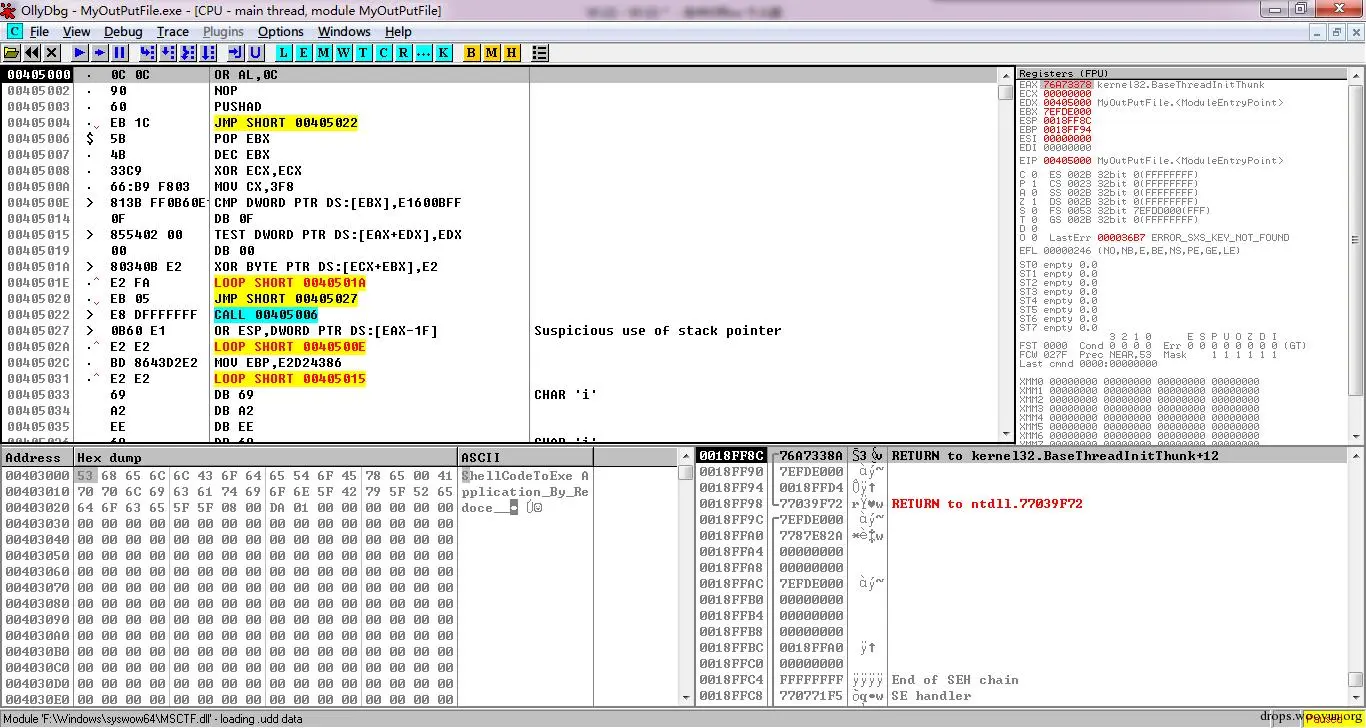This screenshot has height=728, width=1366.
Task: Select the JMP SHORT 00405027 instruction
Action: (286, 299)
